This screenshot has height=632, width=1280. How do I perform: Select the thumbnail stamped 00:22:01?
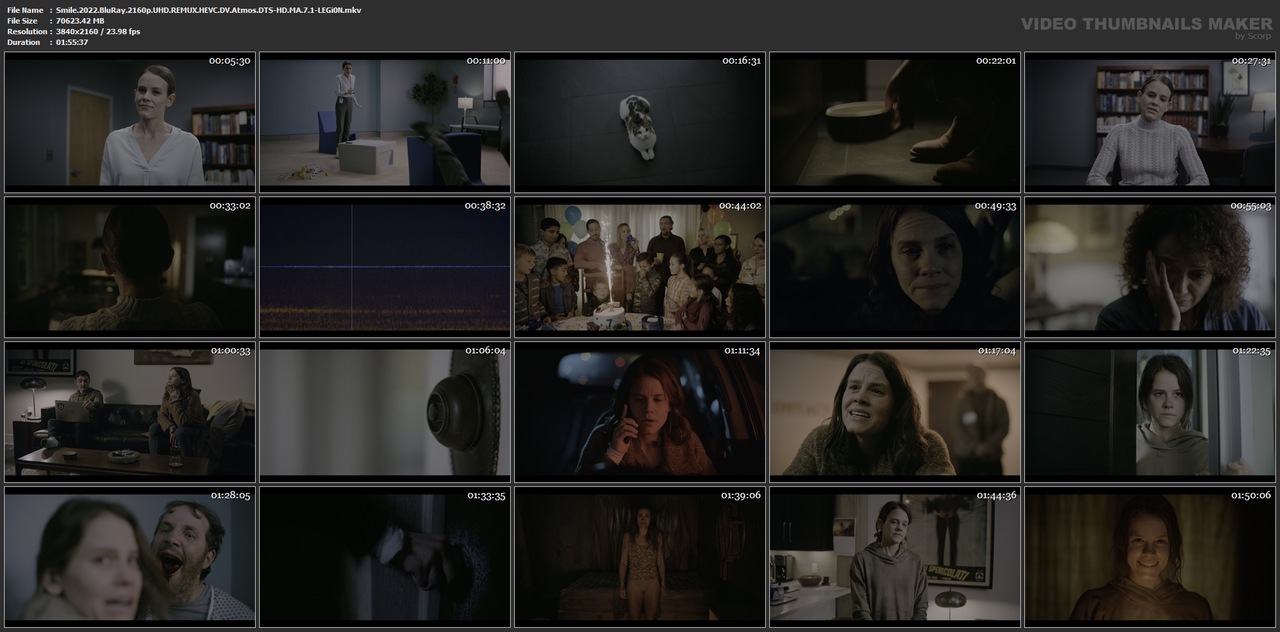click(x=895, y=122)
